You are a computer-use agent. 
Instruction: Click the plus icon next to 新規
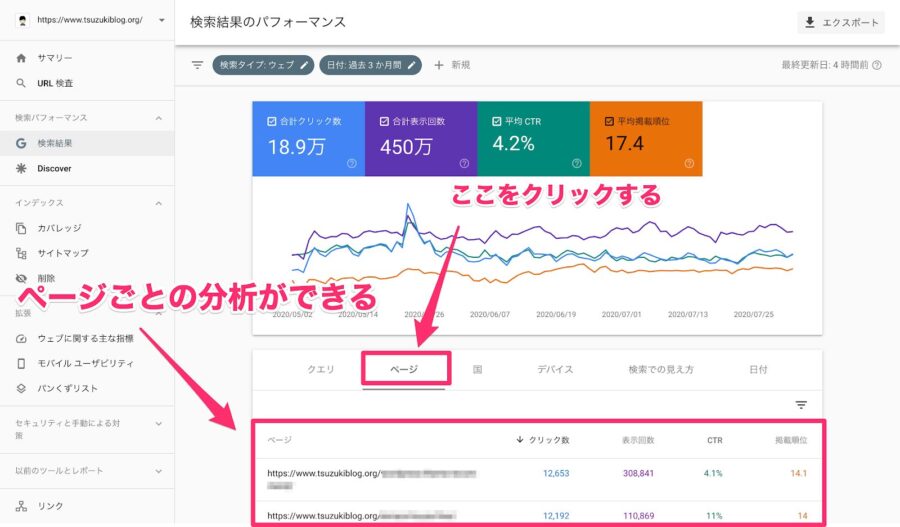tap(439, 65)
